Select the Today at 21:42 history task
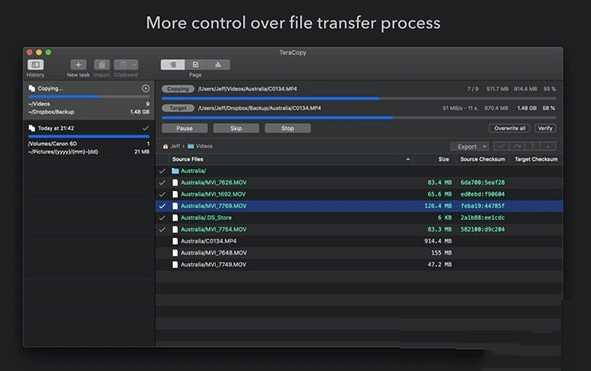This screenshot has height=371, width=591. (89, 140)
